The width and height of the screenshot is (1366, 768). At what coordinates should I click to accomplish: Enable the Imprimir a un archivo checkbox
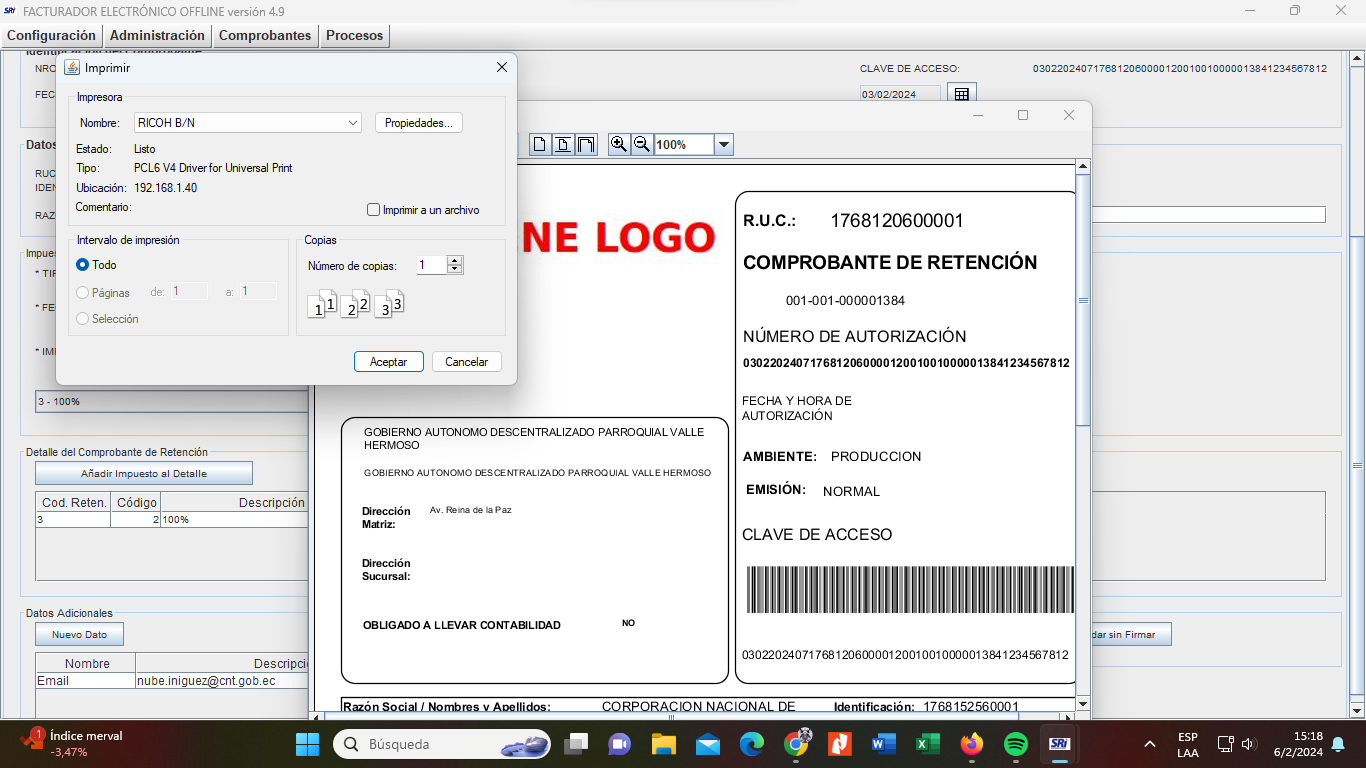click(x=374, y=210)
